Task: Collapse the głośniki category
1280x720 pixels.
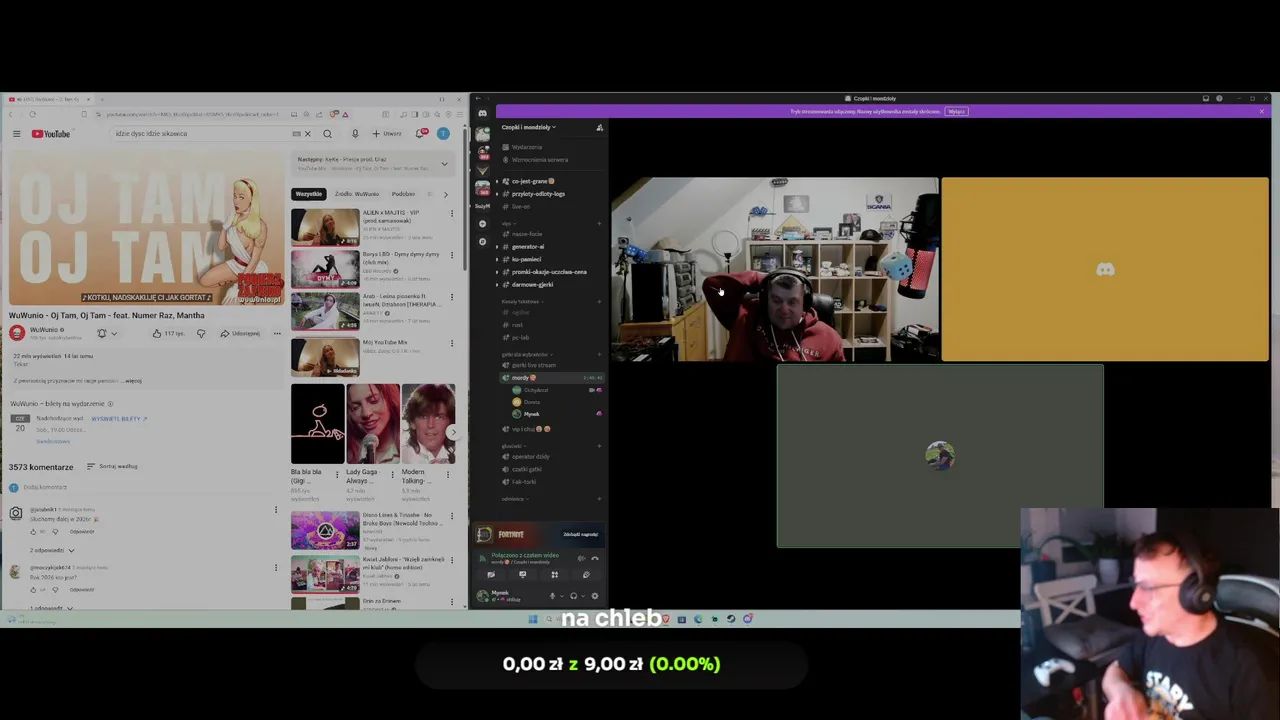Action: (512, 446)
